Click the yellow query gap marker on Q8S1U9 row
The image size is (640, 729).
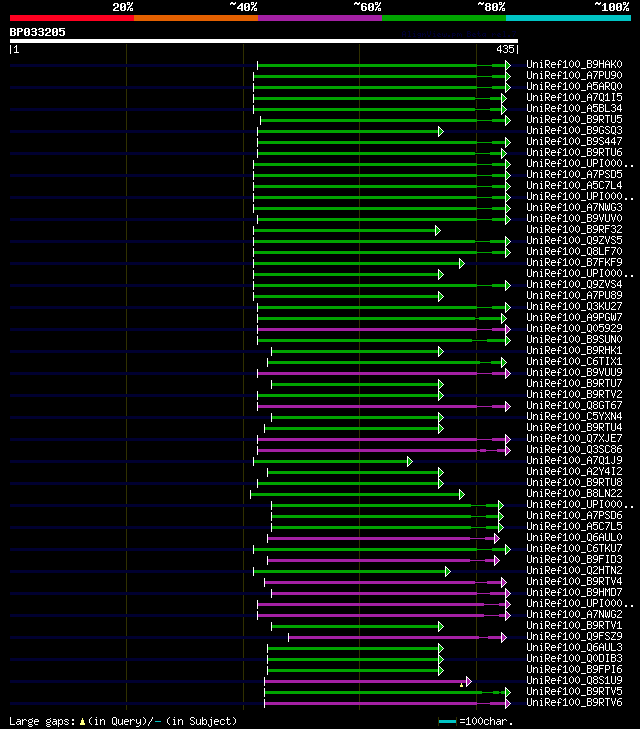(x=461, y=685)
